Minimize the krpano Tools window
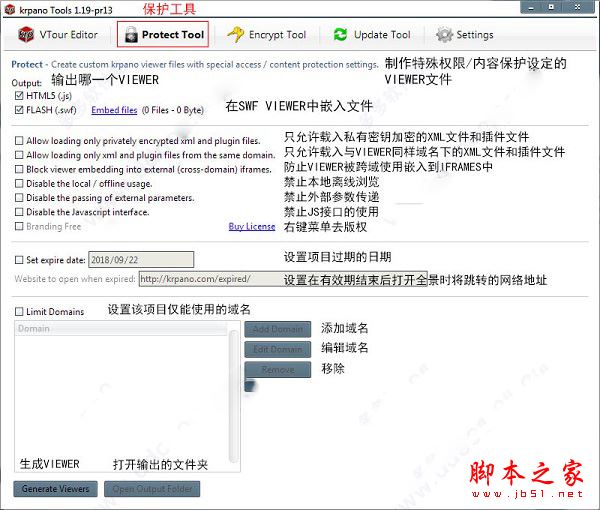Viewport: 600px width, 510px height. click(531, 7)
